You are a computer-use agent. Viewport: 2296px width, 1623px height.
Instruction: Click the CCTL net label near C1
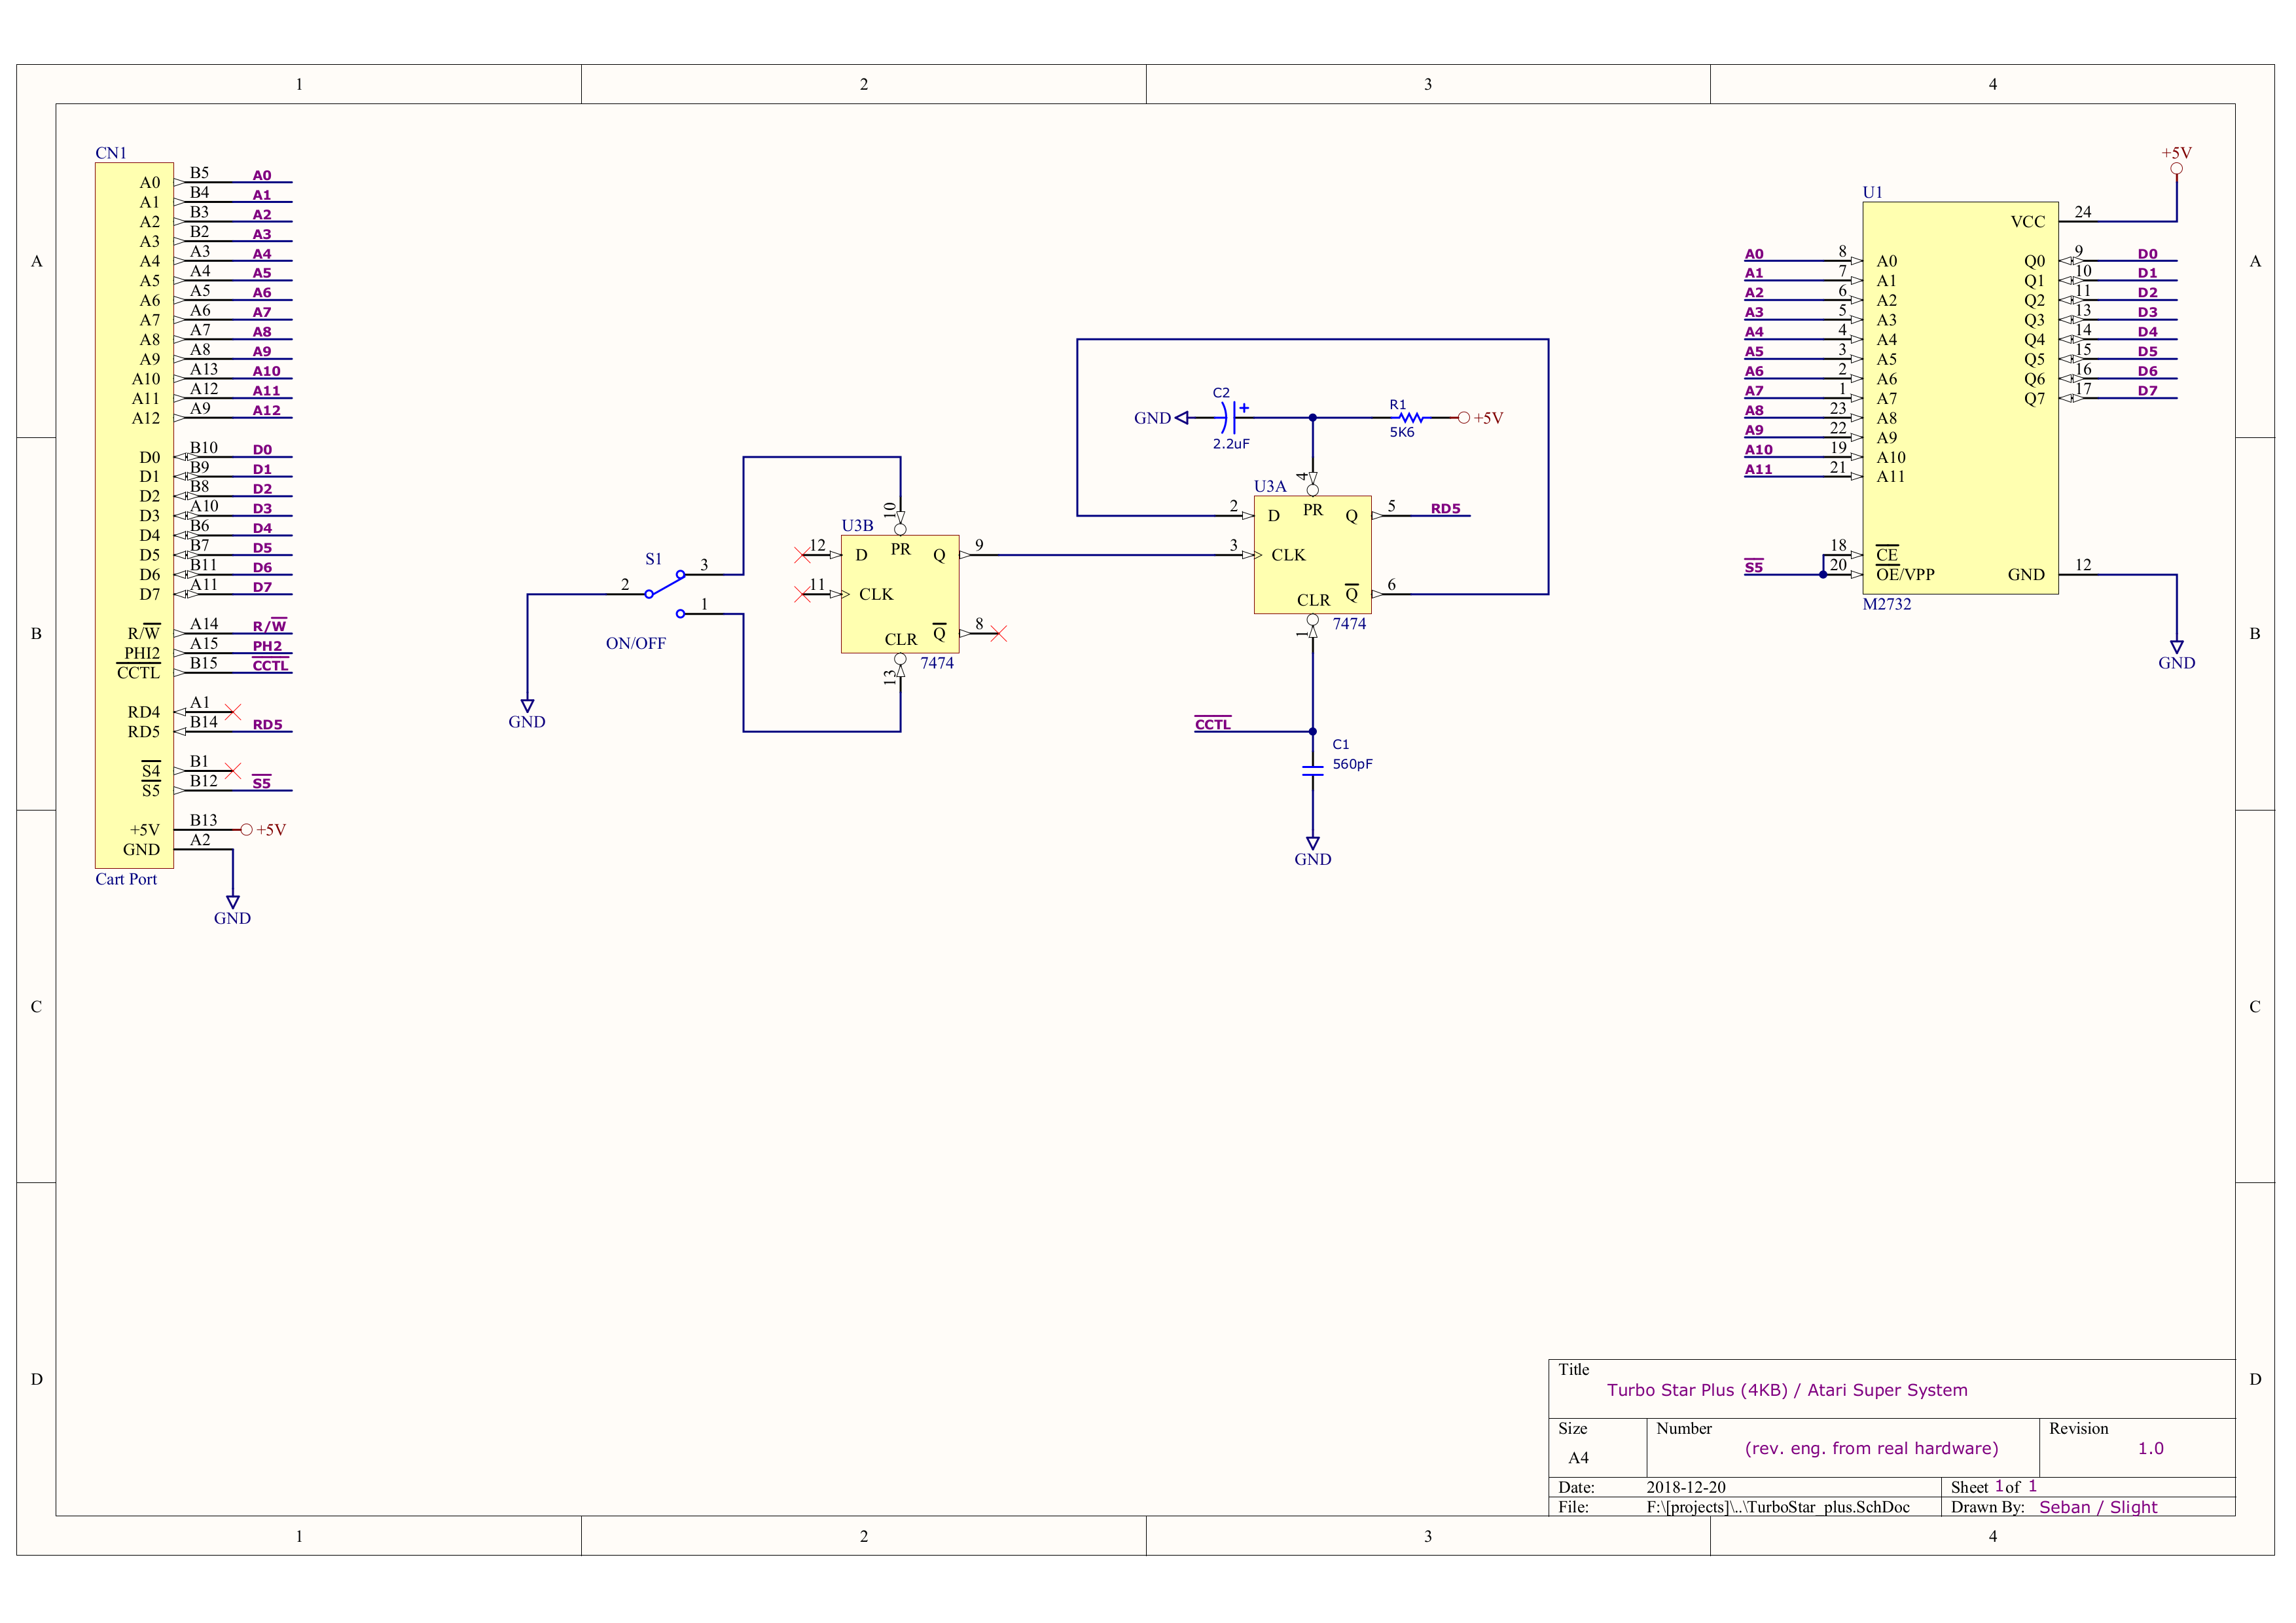(1213, 725)
